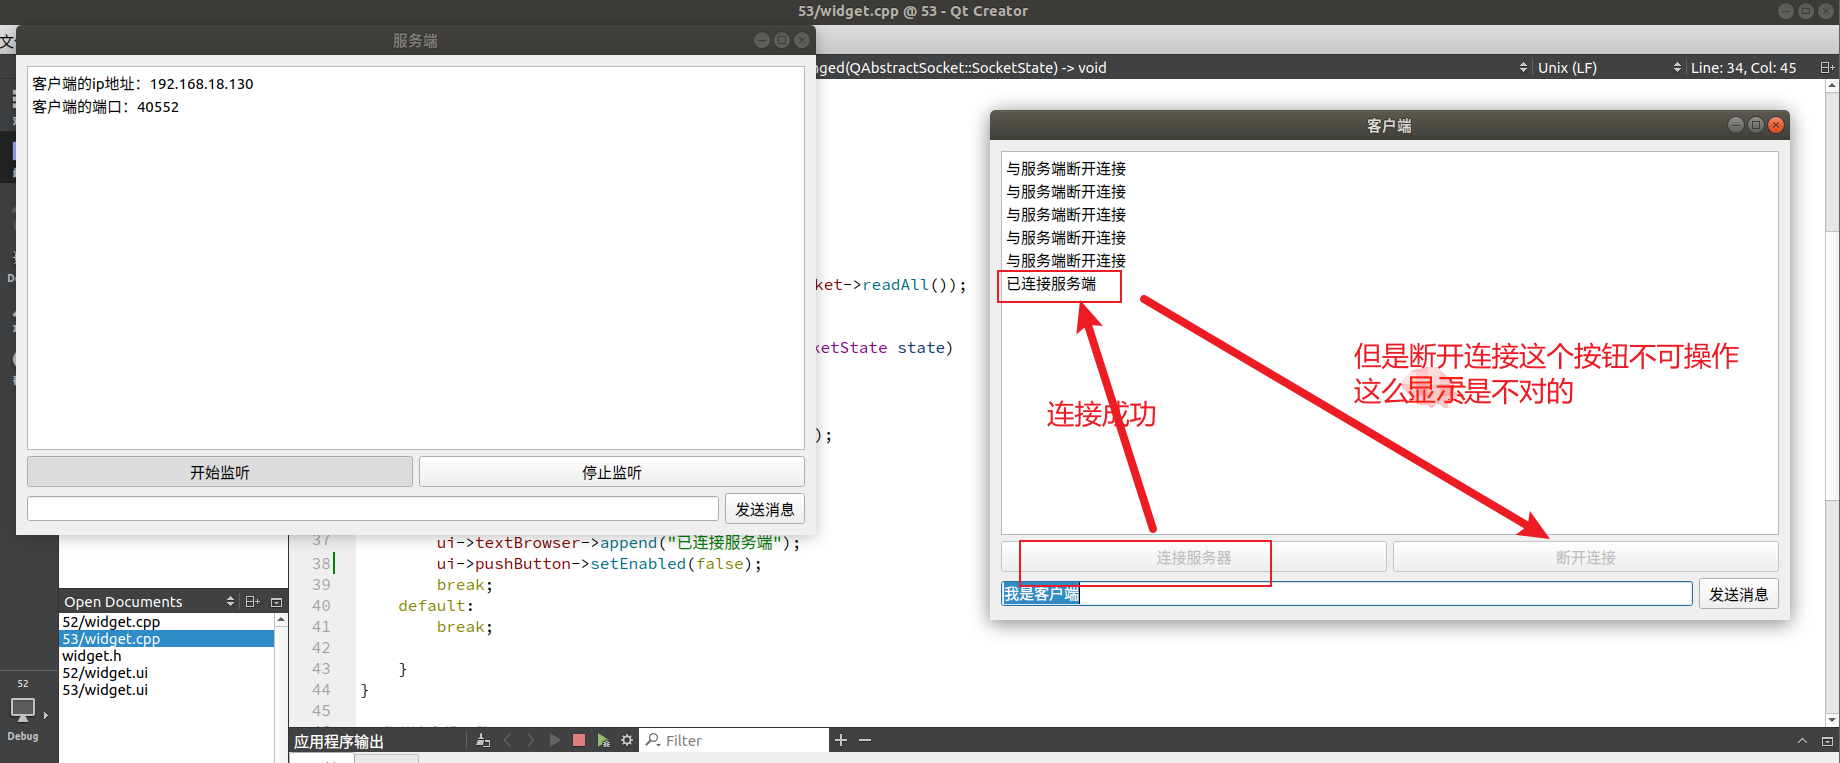Click client IP address line in server log
This screenshot has width=1840, height=763.
click(x=143, y=84)
